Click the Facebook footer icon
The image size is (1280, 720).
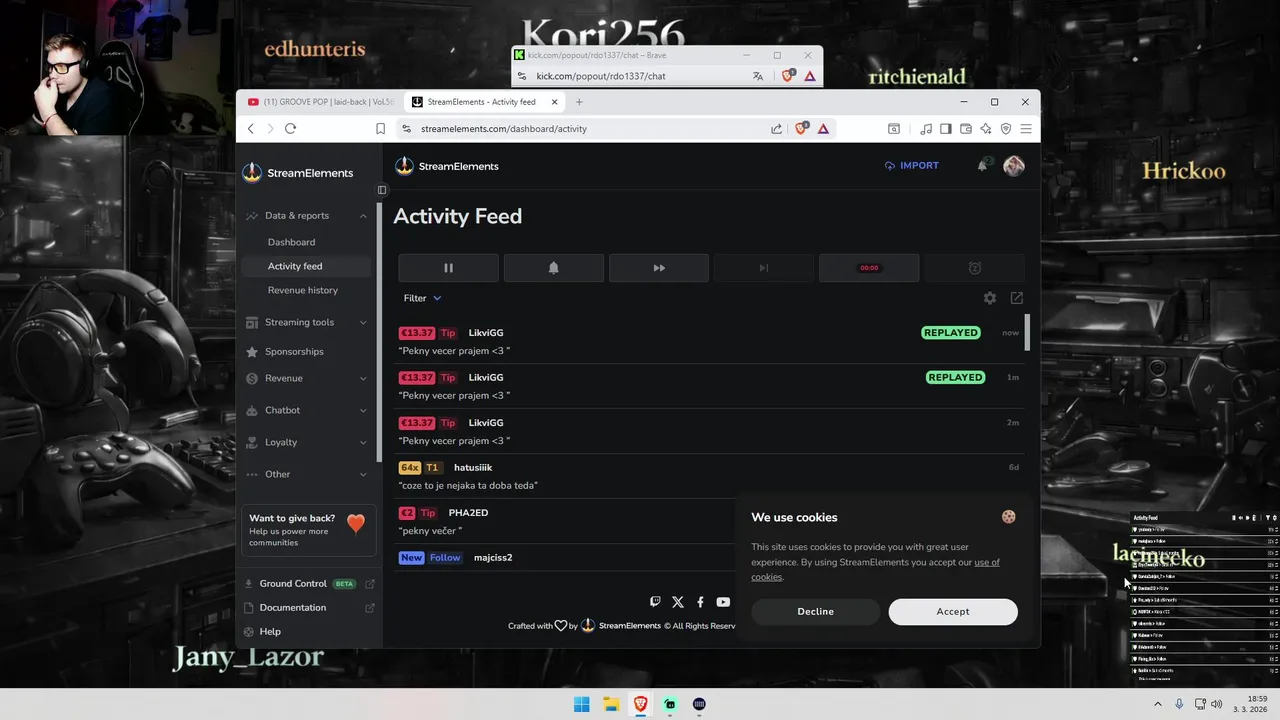point(700,602)
